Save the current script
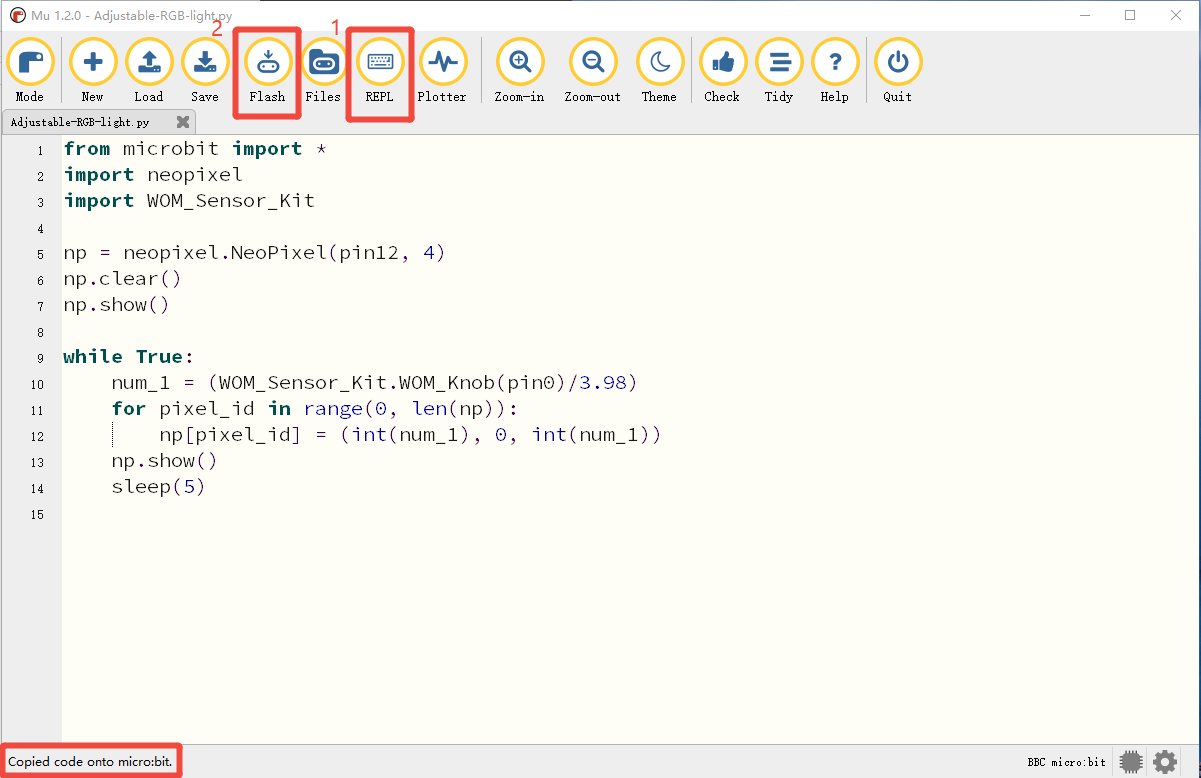Screen dimensions: 1201x778 point(205,70)
